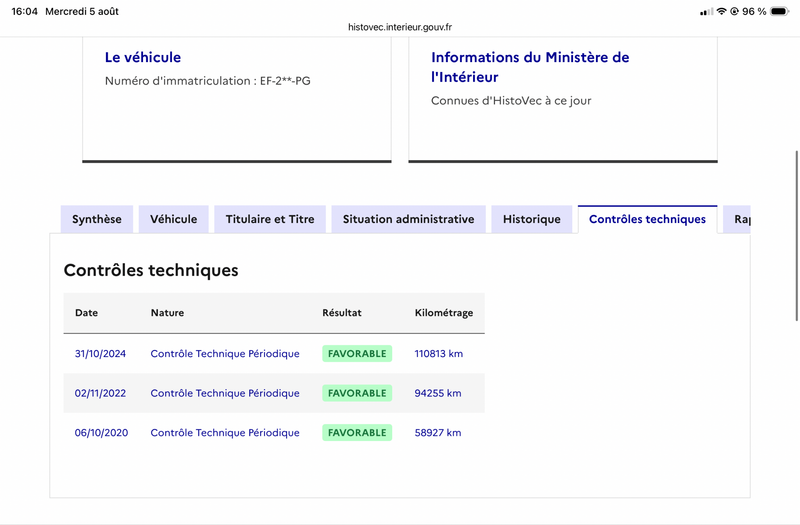800x525 pixels.
Task: Click the rotation lock icon in status bar
Action: 735,11
